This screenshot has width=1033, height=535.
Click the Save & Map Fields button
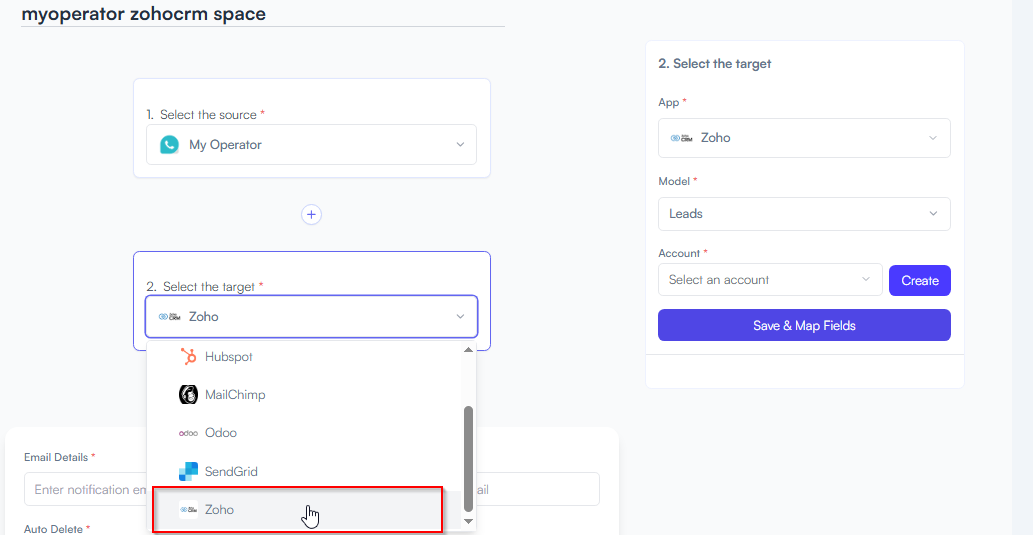click(x=804, y=325)
